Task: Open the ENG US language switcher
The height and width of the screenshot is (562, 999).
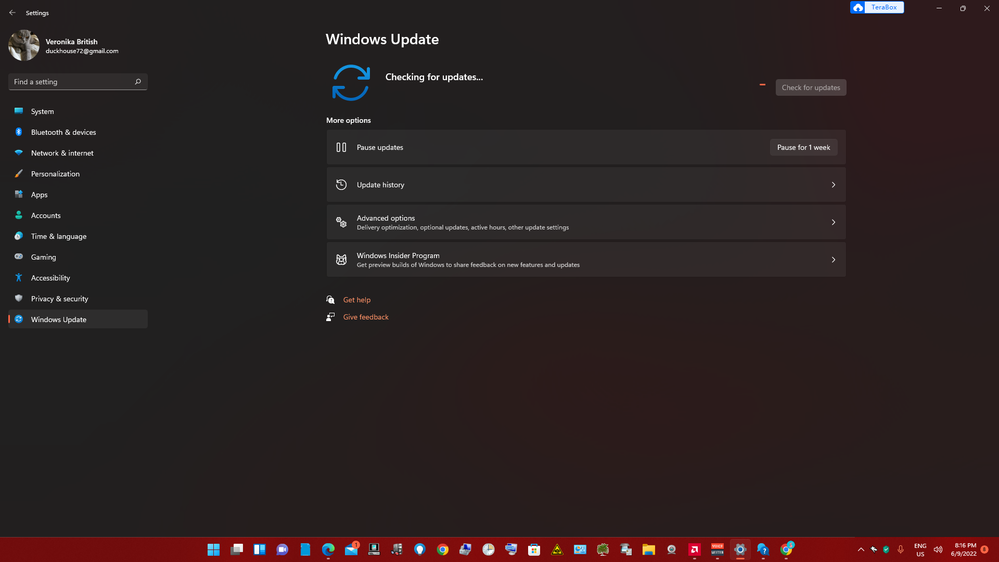Action: [x=920, y=550]
